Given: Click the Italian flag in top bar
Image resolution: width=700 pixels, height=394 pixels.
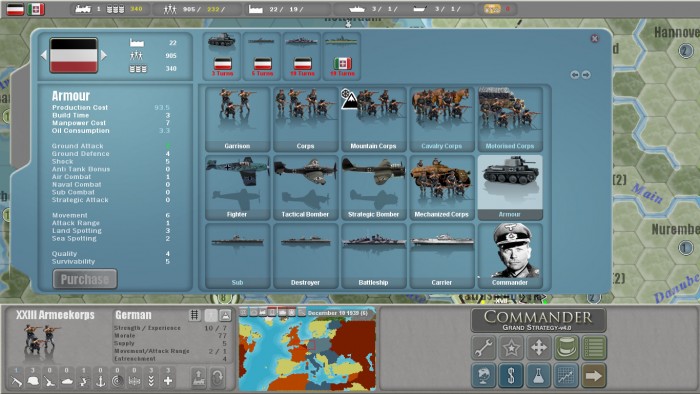Looking at the screenshot, I should 36,9.
